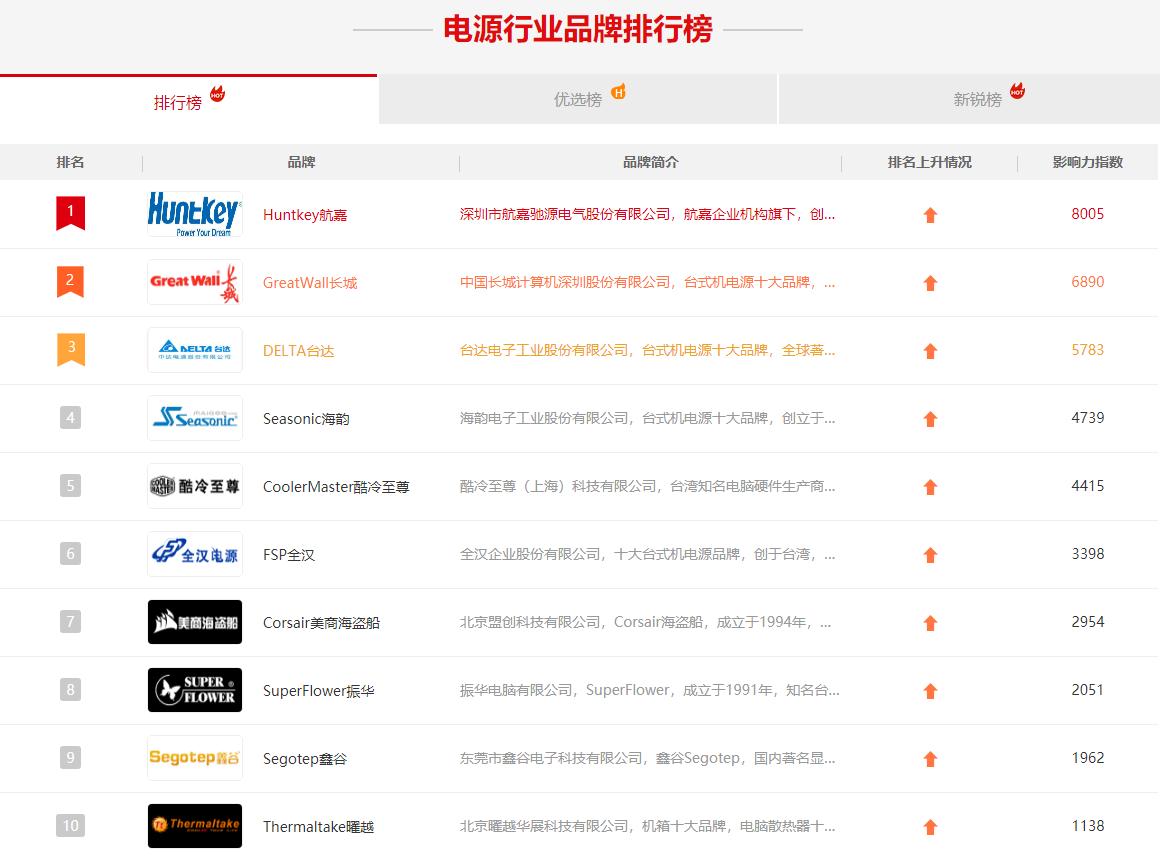Click the Thermaltake曜越 brand logo
This screenshot has height=861, width=1160.
(194, 826)
